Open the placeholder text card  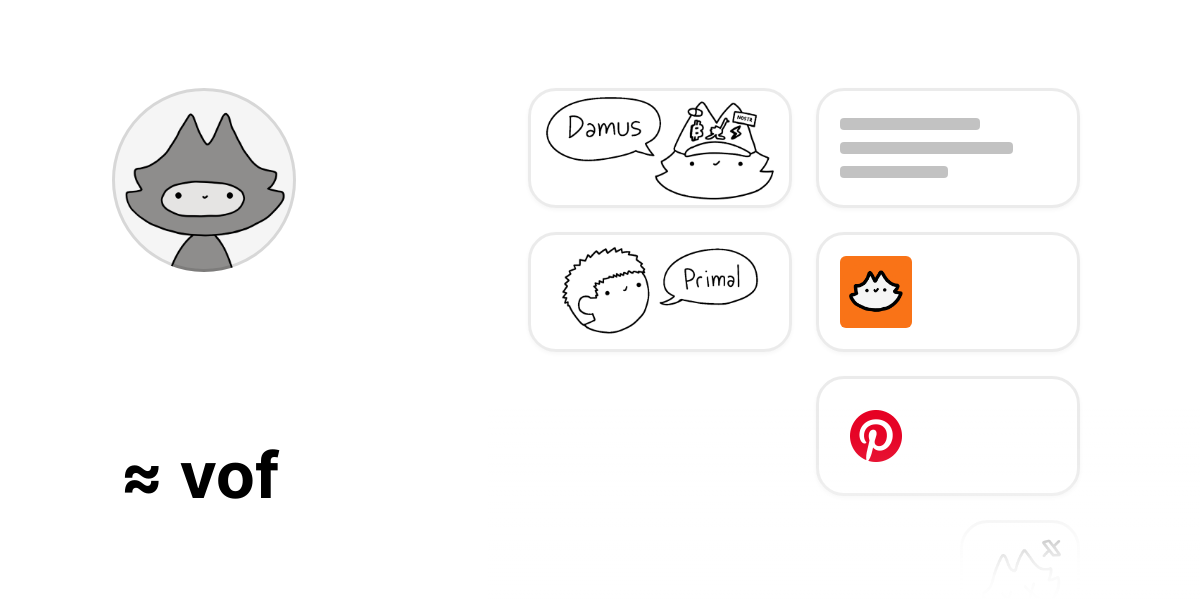coord(948,148)
